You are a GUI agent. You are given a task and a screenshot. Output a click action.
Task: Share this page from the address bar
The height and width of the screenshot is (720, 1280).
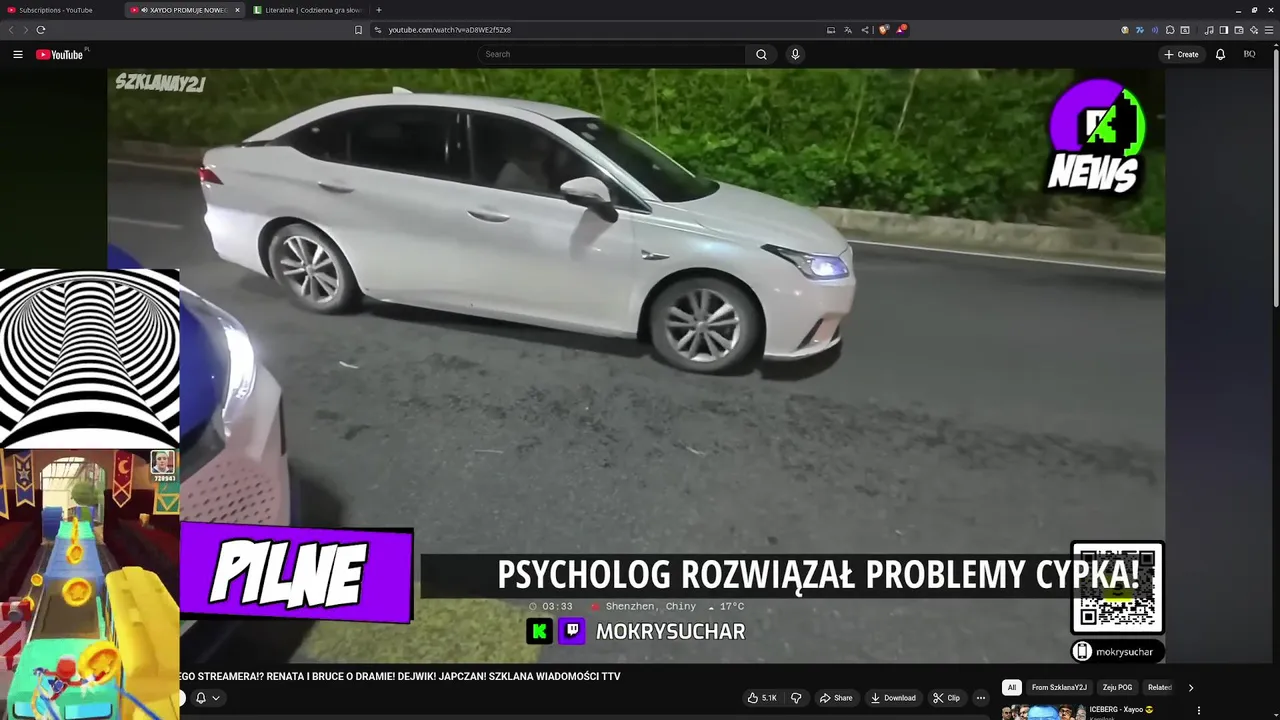pos(865,30)
